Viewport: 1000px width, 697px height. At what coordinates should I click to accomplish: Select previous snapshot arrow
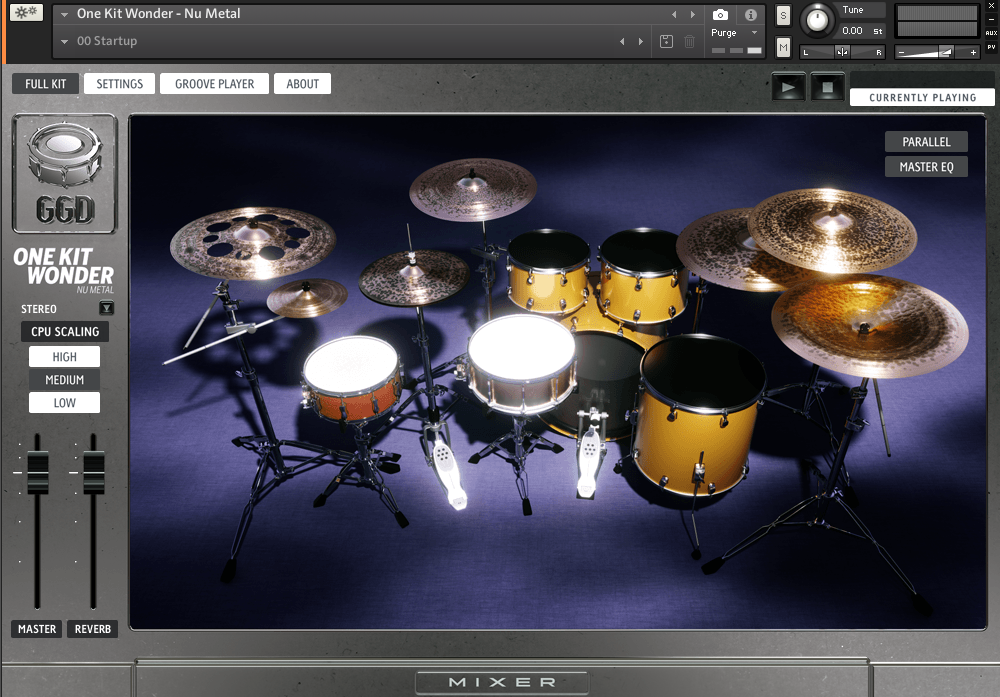tap(622, 41)
